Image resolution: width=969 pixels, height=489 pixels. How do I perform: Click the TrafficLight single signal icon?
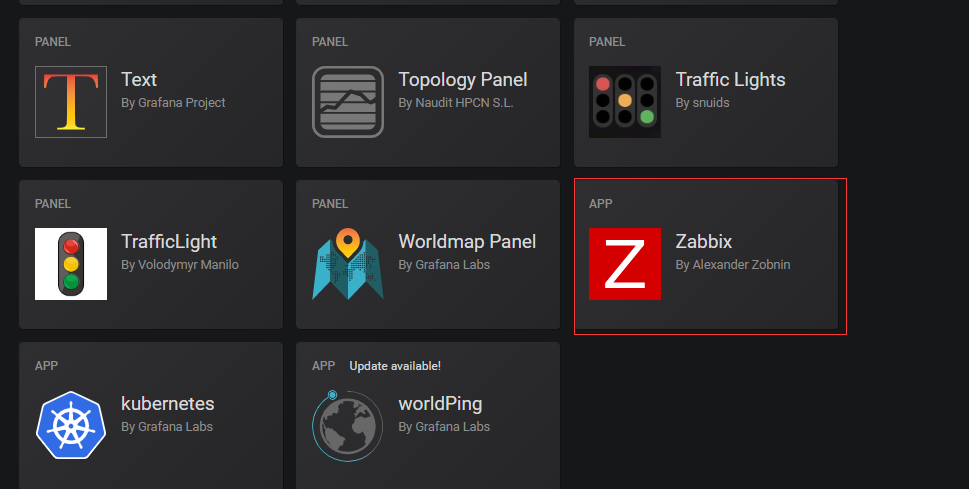click(x=71, y=264)
